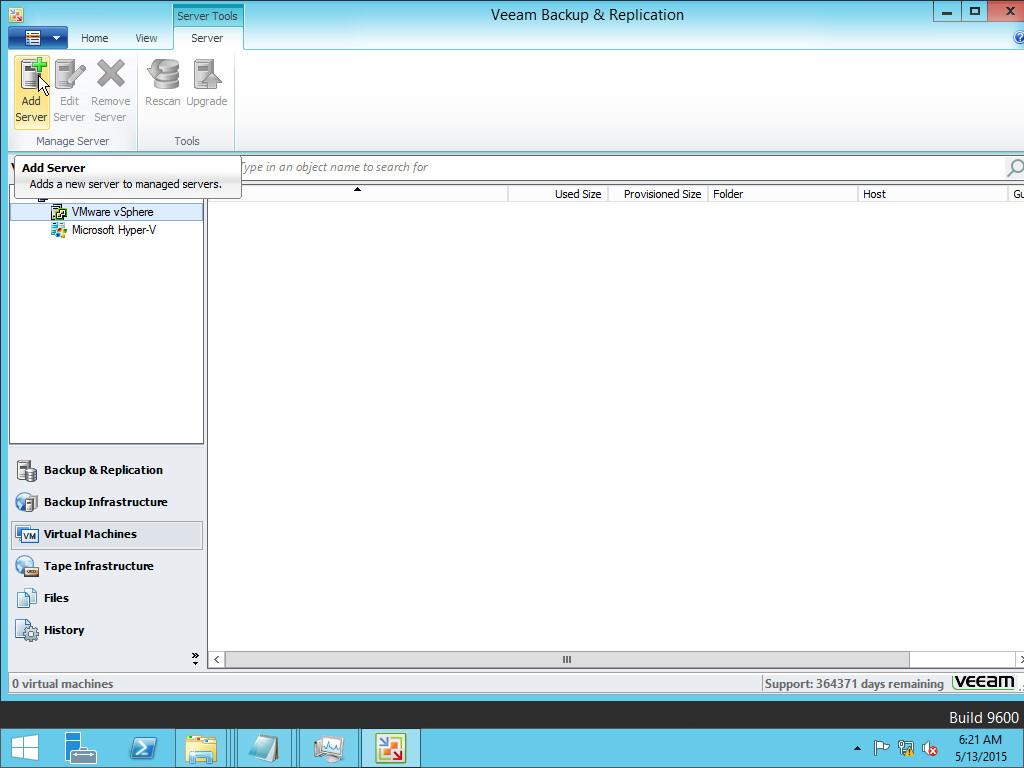Click the Veeam logo in status bar

pos(984,682)
